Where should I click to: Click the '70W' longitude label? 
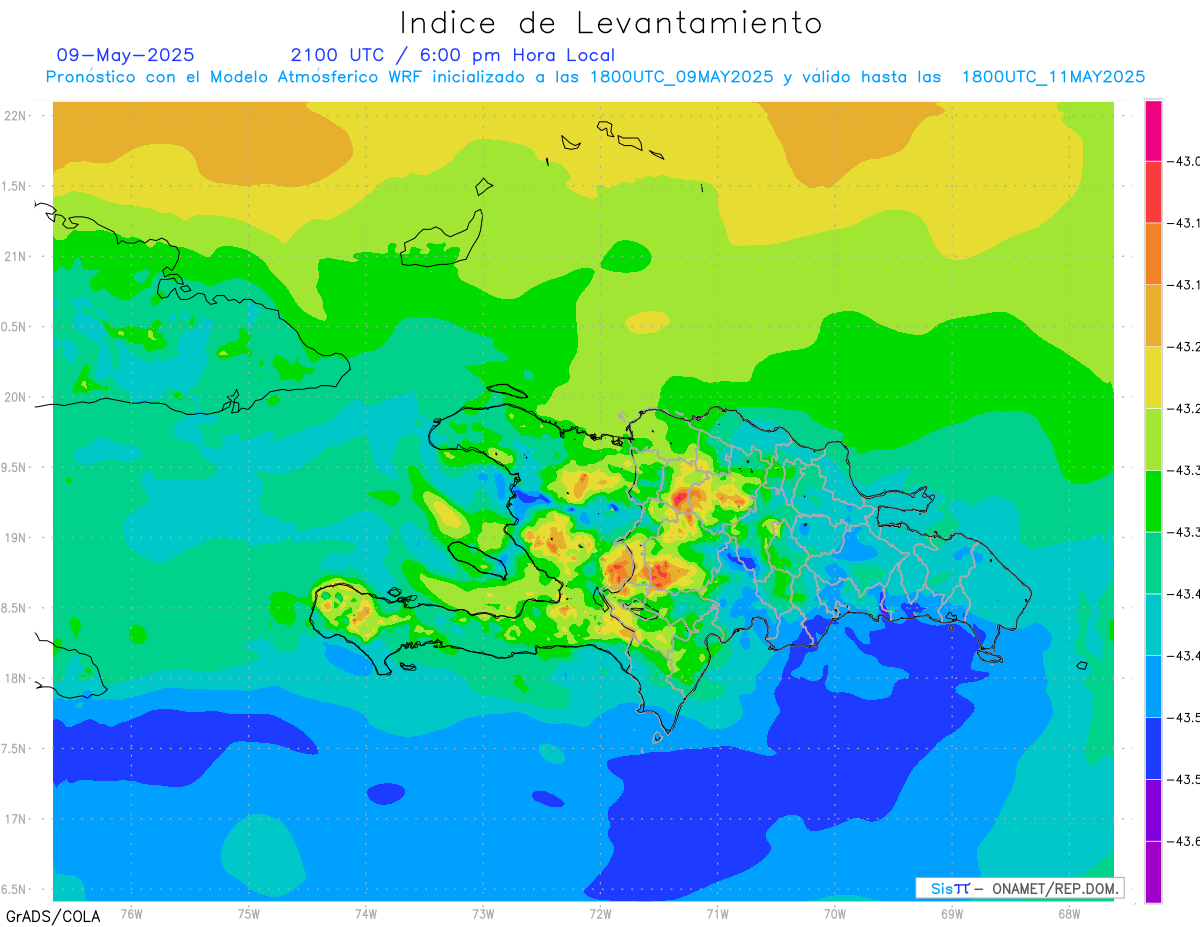(x=835, y=913)
